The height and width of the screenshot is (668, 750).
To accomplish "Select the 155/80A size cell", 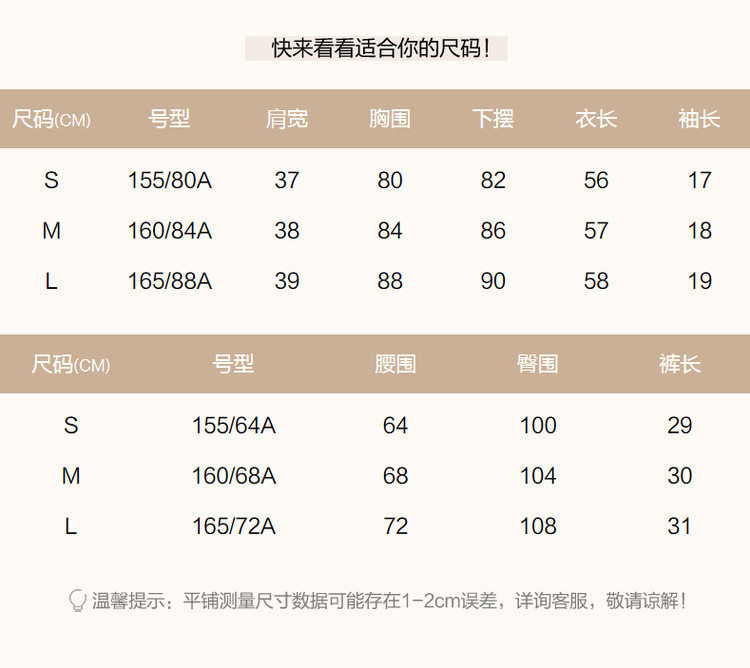I will pos(170,181).
